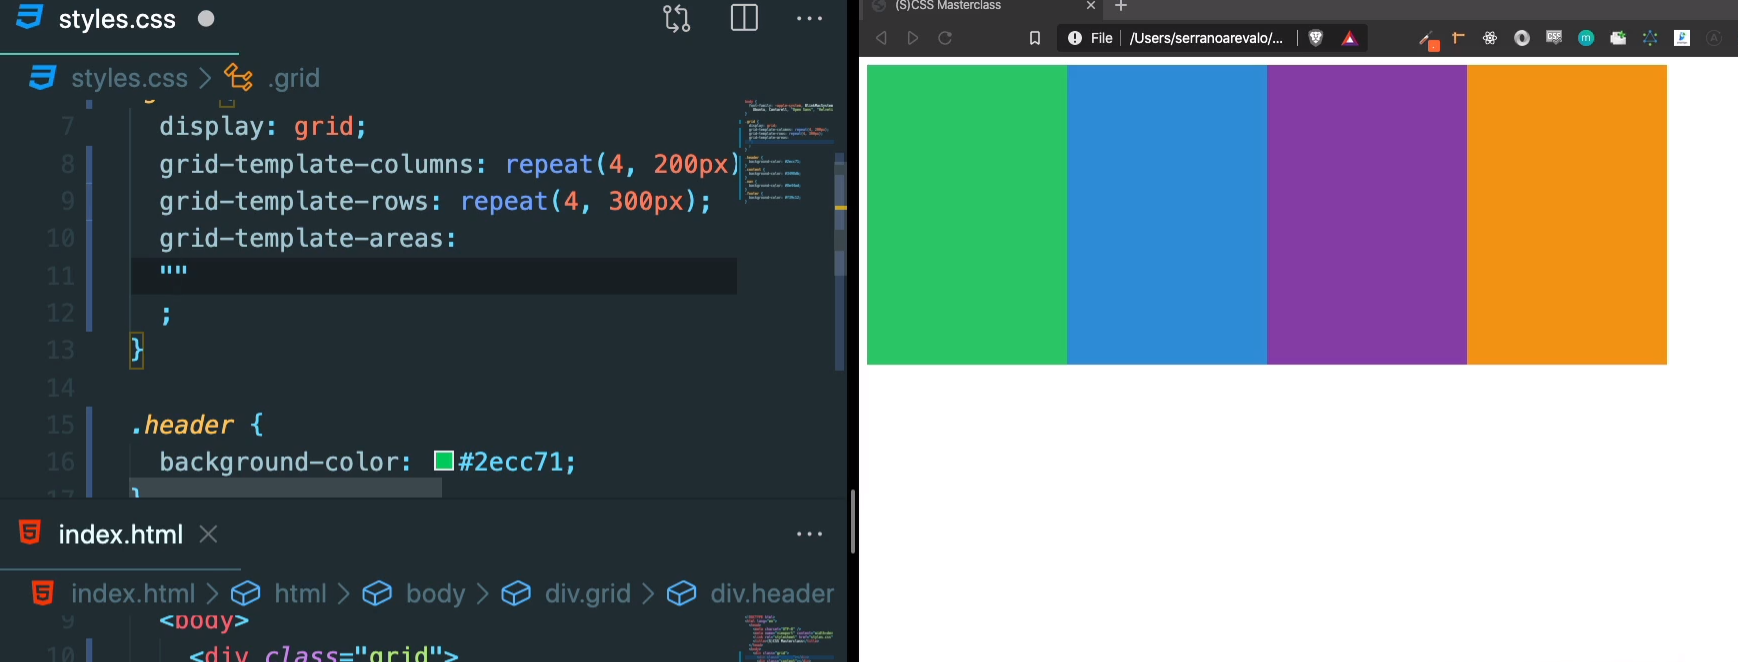Viewport: 1738px width, 662px height.
Task: Click the 'display: grid;' line
Action: [x=263, y=127]
